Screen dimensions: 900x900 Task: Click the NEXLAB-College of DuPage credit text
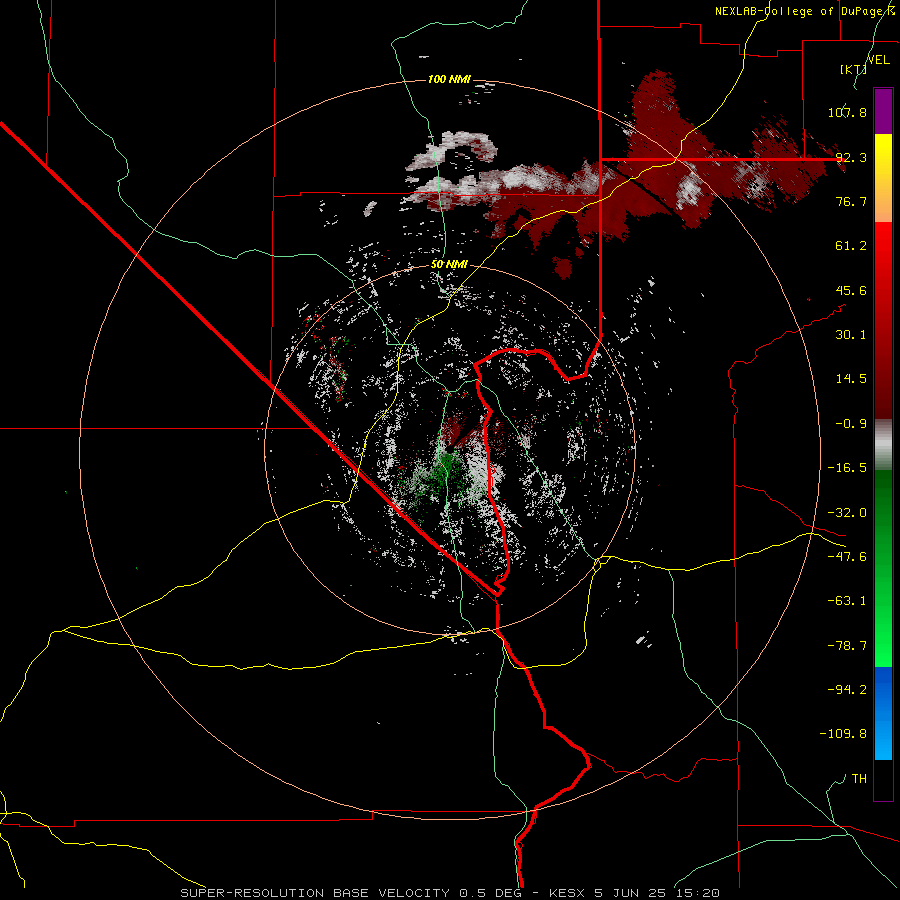click(x=804, y=11)
